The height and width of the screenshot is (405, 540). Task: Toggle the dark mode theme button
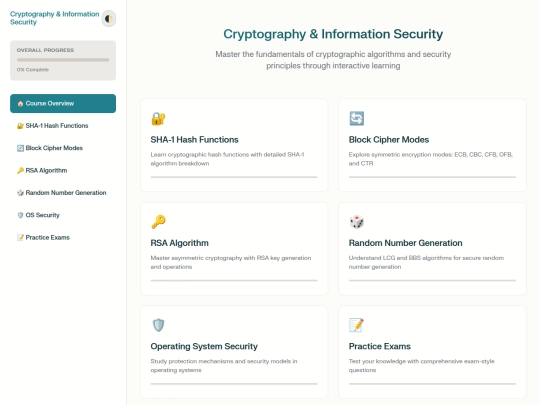click(x=108, y=19)
